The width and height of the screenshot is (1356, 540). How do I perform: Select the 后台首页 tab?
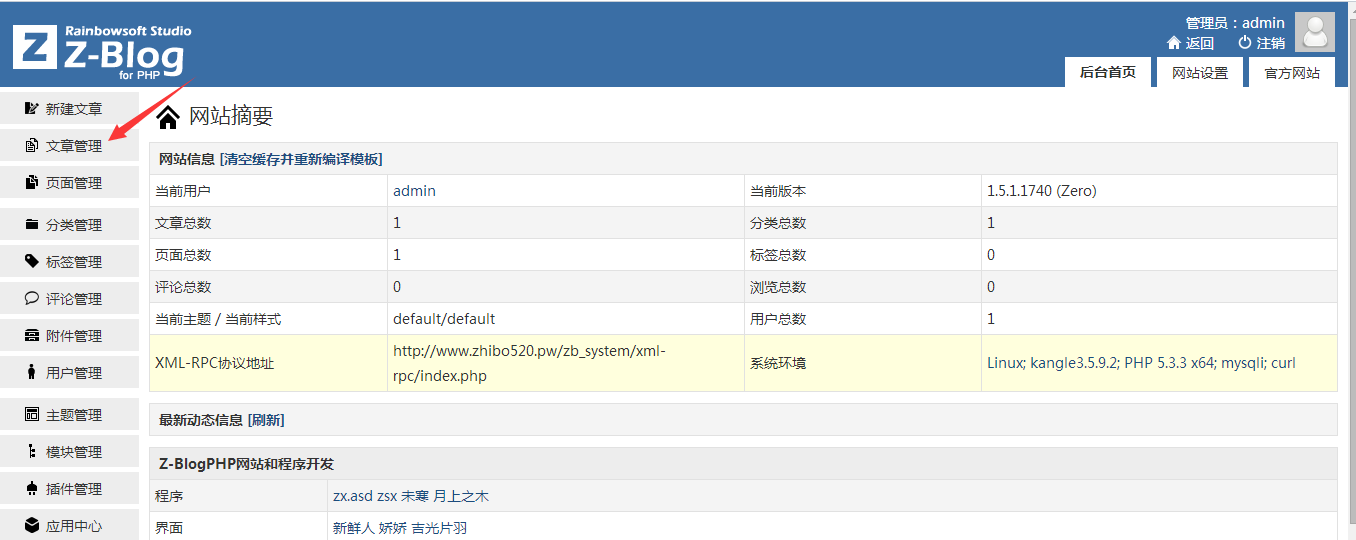[1107, 72]
